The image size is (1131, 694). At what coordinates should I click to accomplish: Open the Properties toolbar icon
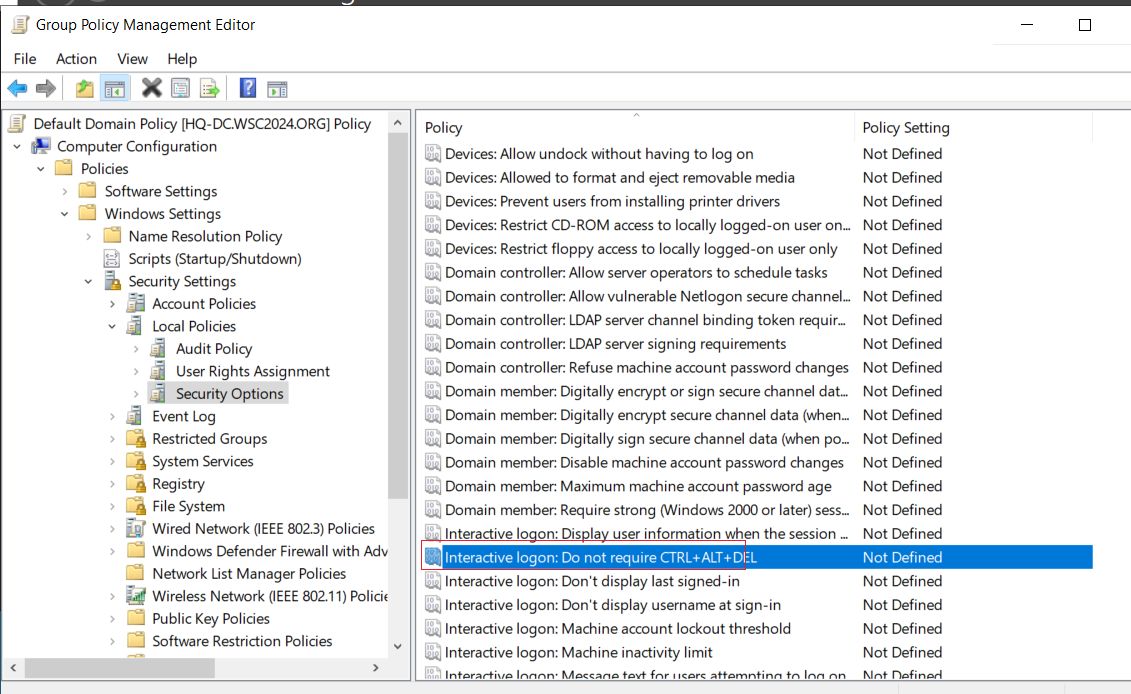180,89
